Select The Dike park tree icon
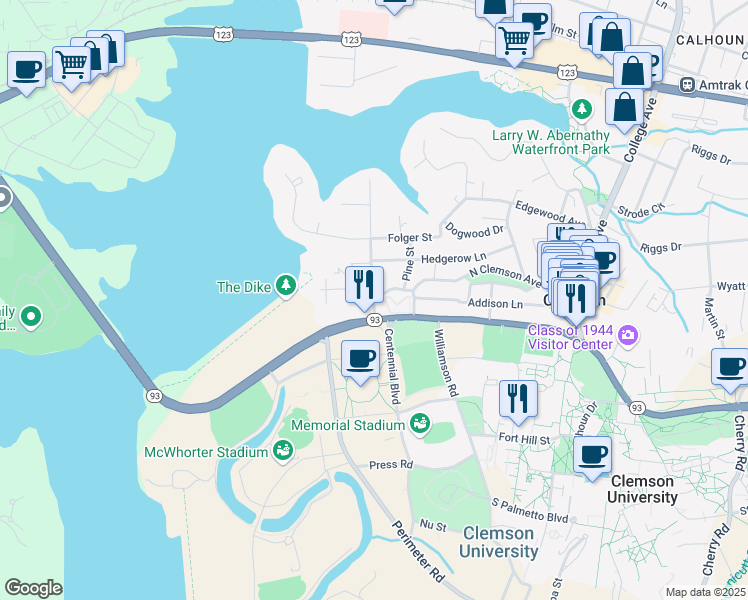The height and width of the screenshot is (600, 748). pyautogui.click(x=286, y=286)
